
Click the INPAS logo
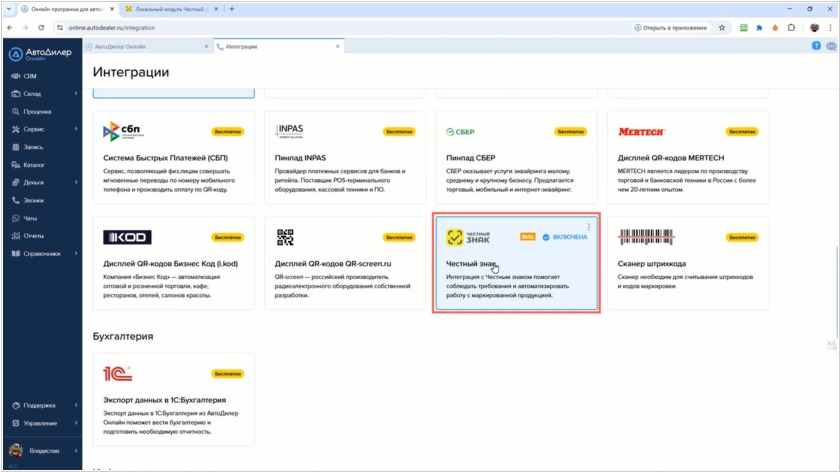tap(289, 131)
